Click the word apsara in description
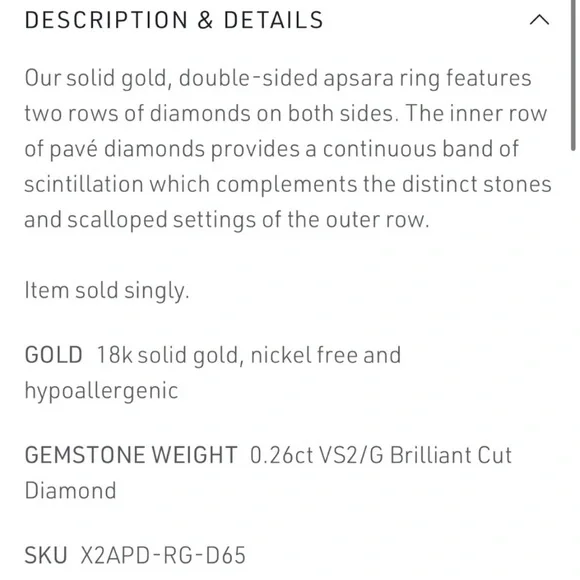 (358, 78)
